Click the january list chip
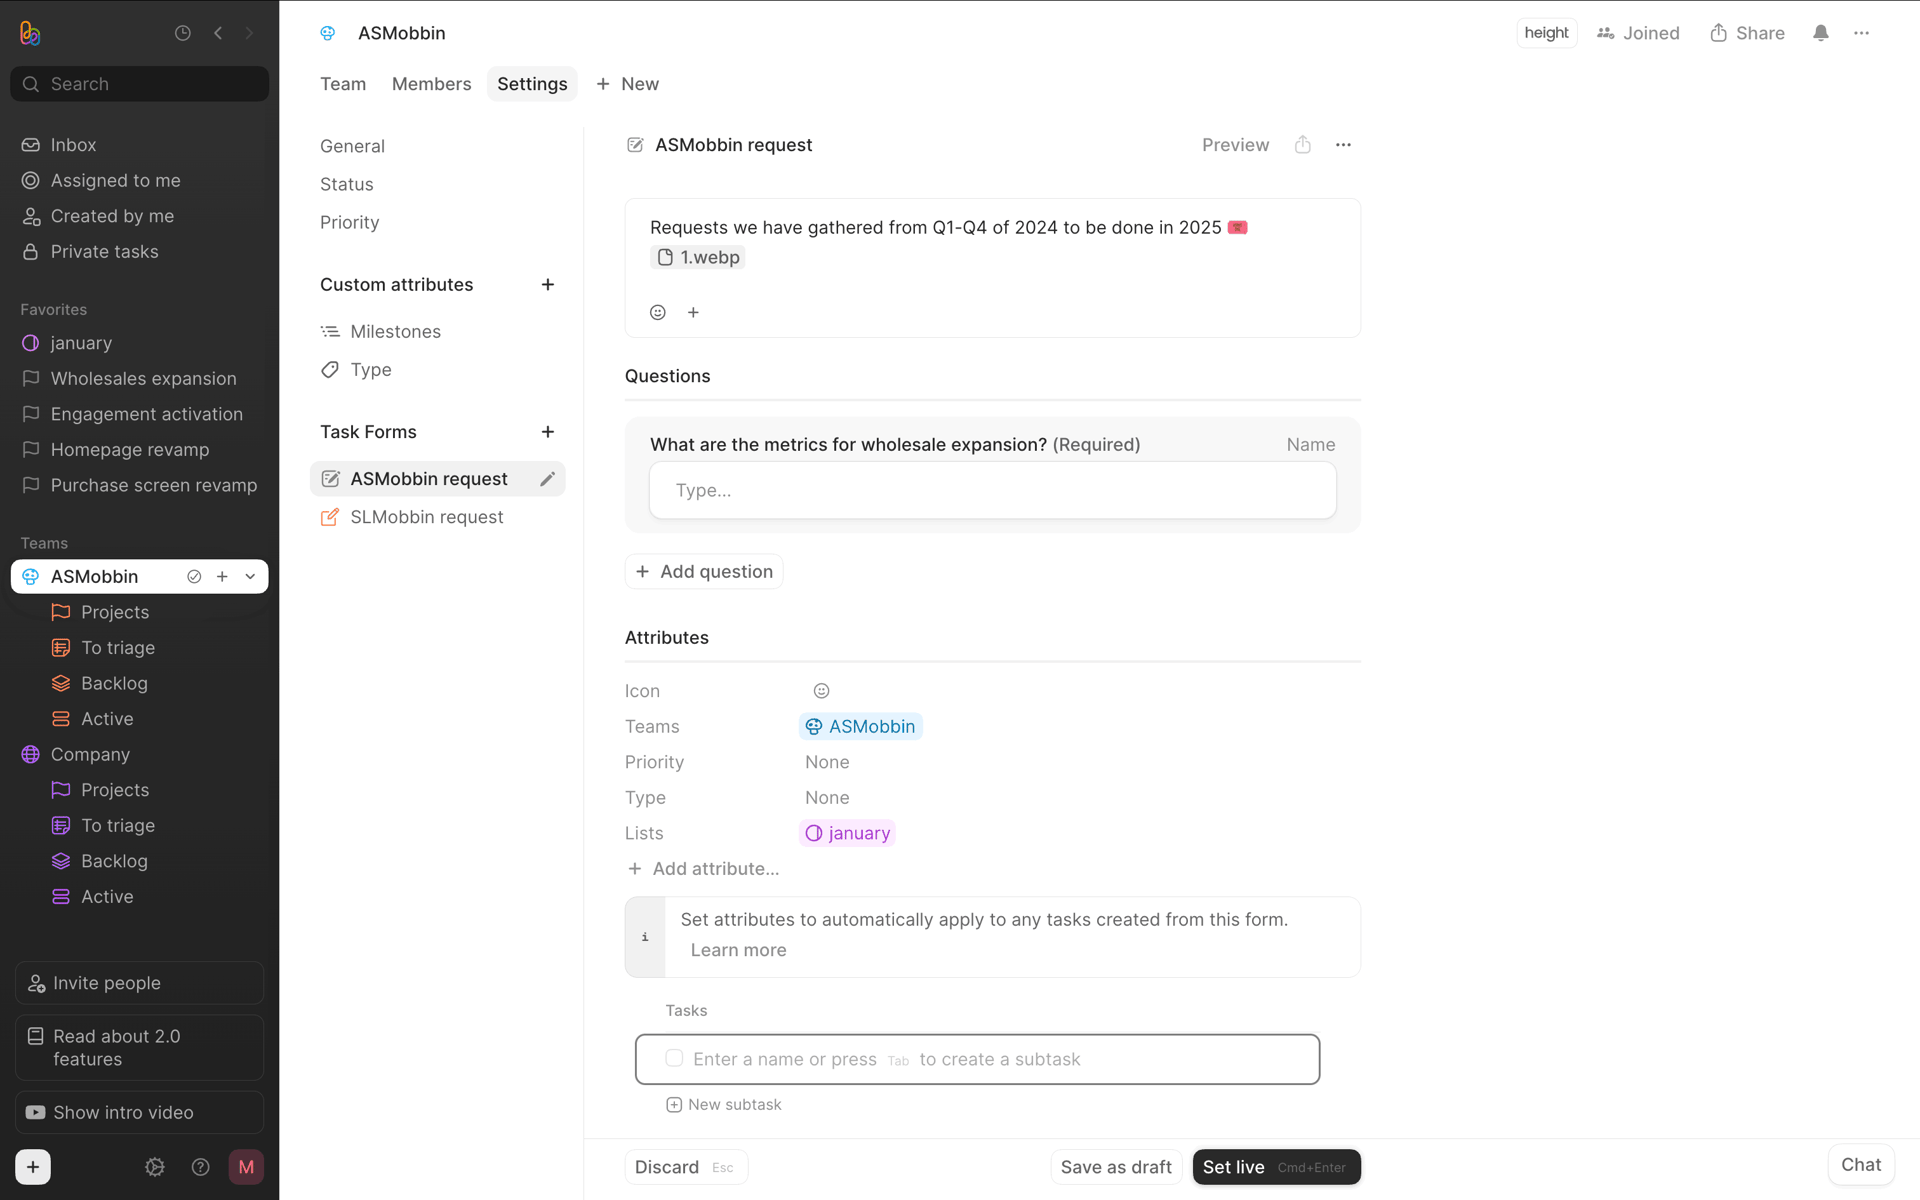The height and width of the screenshot is (1200, 1920). (x=848, y=833)
